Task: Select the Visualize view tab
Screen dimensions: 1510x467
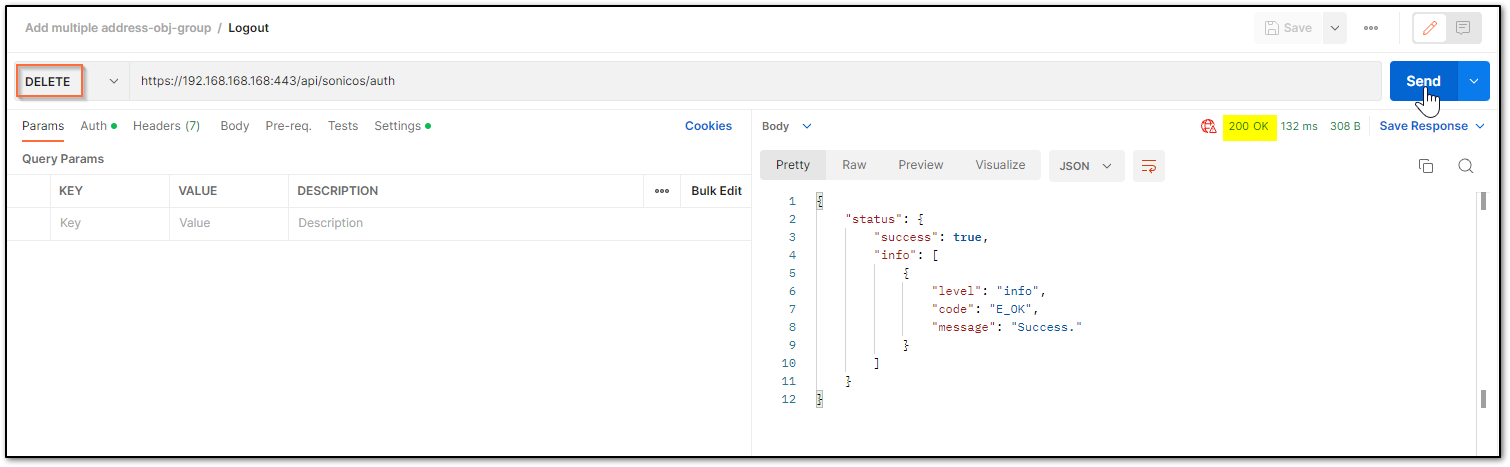Action: (1000, 165)
